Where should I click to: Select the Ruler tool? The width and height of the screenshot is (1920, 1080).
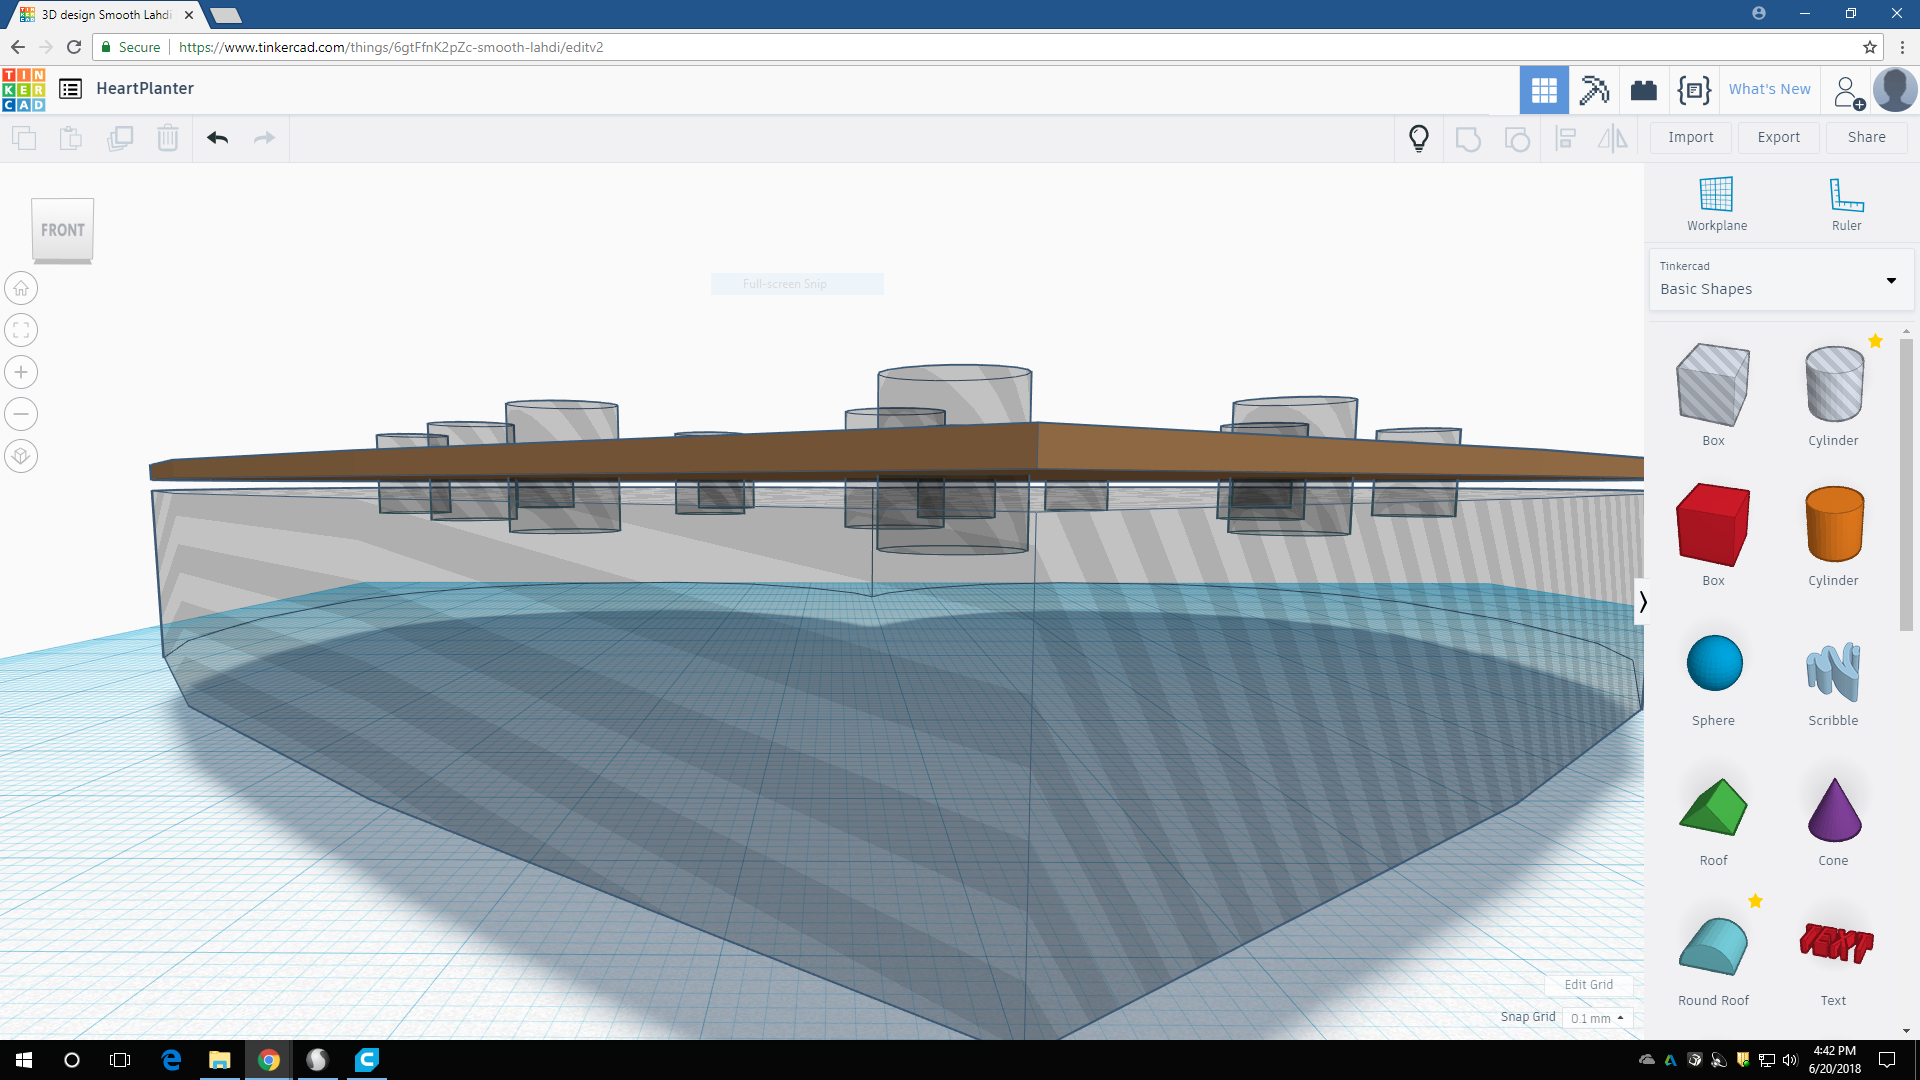click(1846, 204)
